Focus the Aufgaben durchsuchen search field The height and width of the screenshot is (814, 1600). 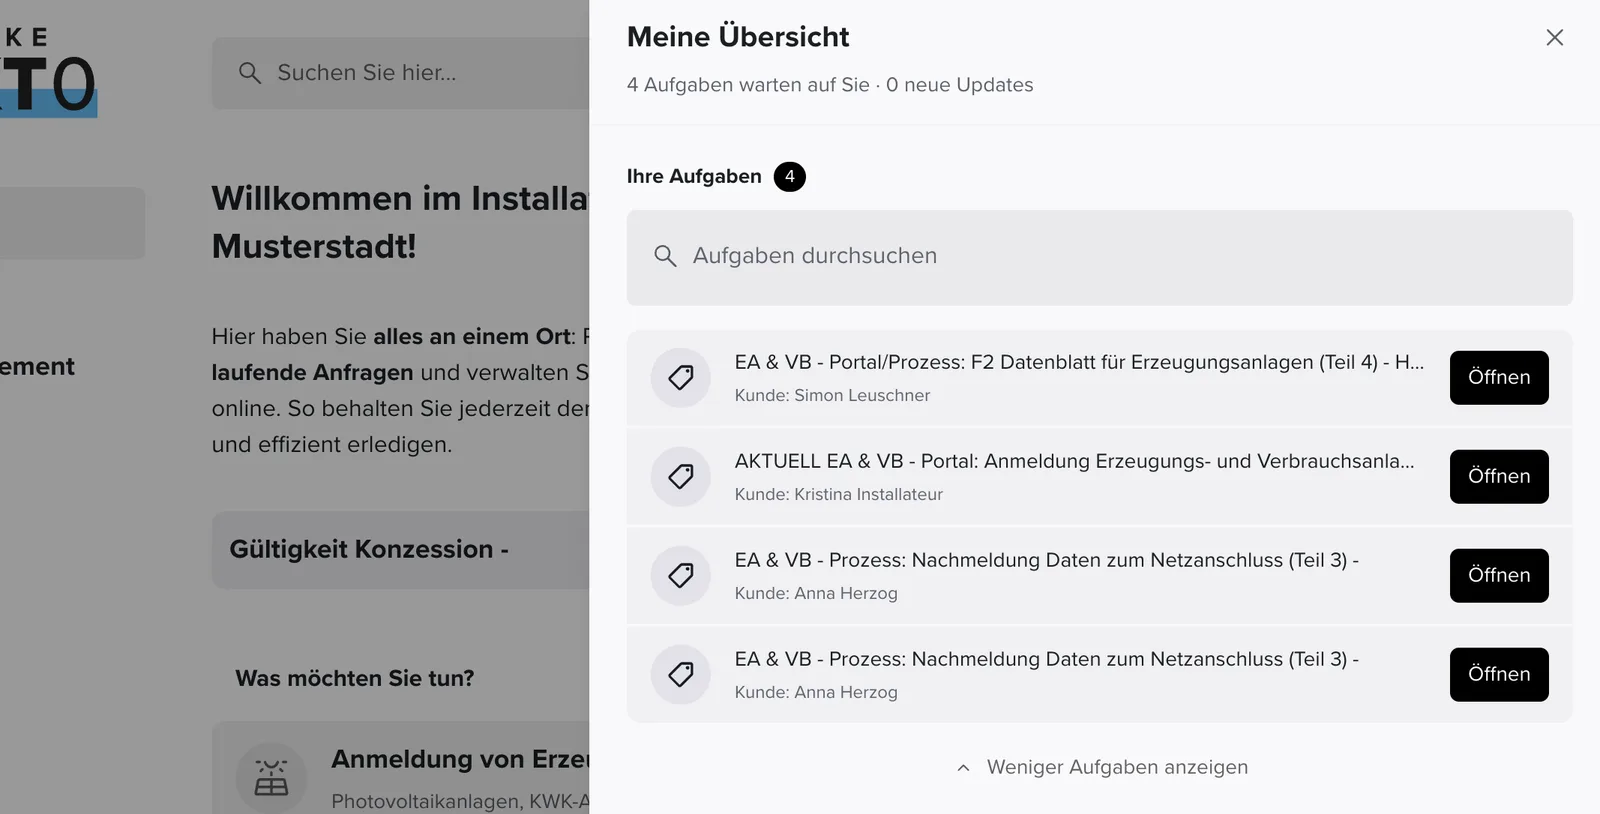click(x=1100, y=258)
